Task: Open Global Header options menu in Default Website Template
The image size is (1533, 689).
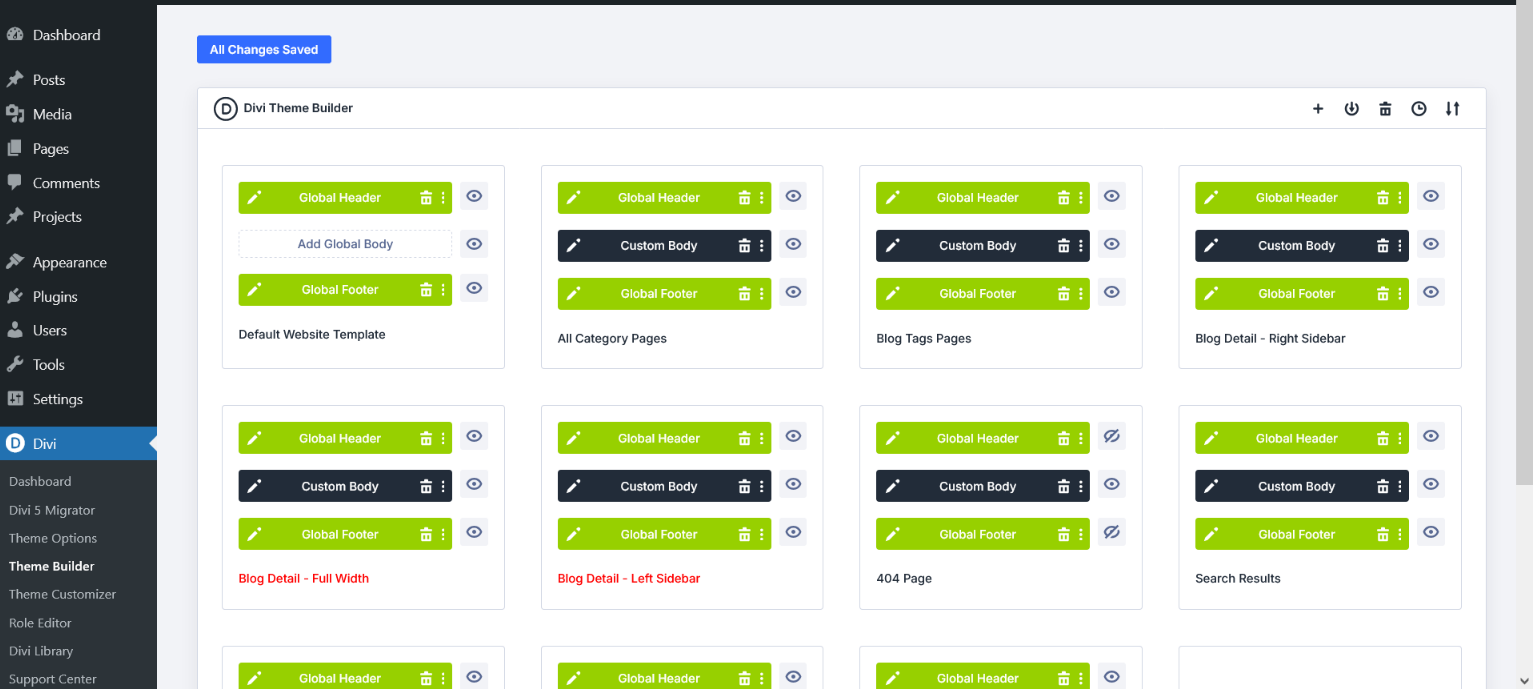Action: tap(443, 198)
